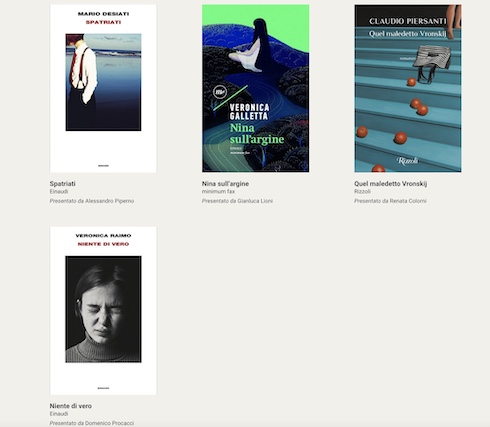The width and height of the screenshot is (490, 427).
Task: Open the Niente di vero cover image
Action: point(103,311)
